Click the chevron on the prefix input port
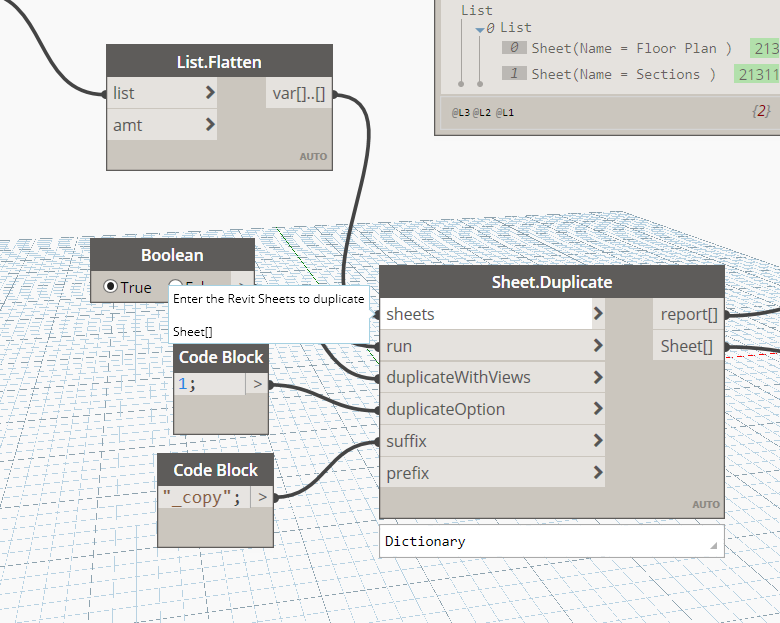The height and width of the screenshot is (623, 780). coord(598,473)
